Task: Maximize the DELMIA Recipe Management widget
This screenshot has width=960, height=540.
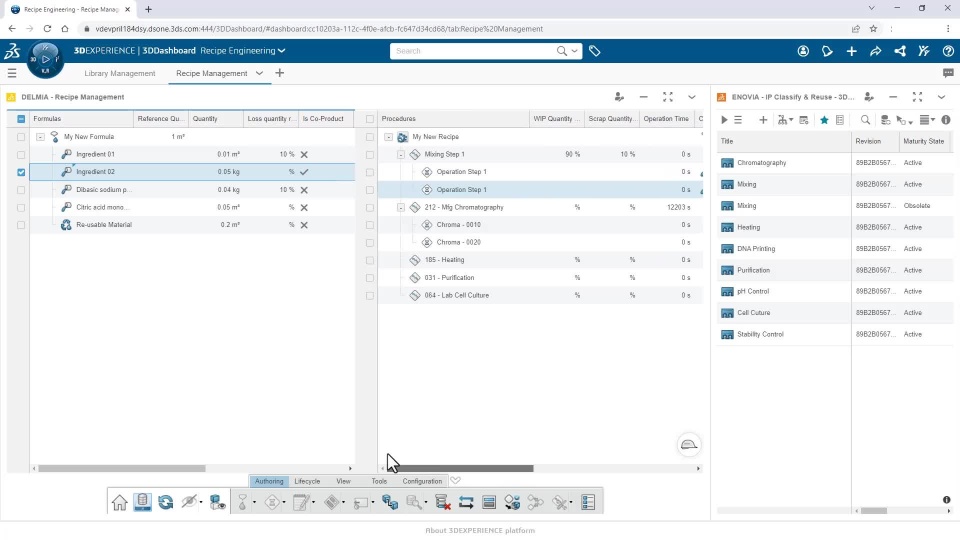Action: coord(667,97)
